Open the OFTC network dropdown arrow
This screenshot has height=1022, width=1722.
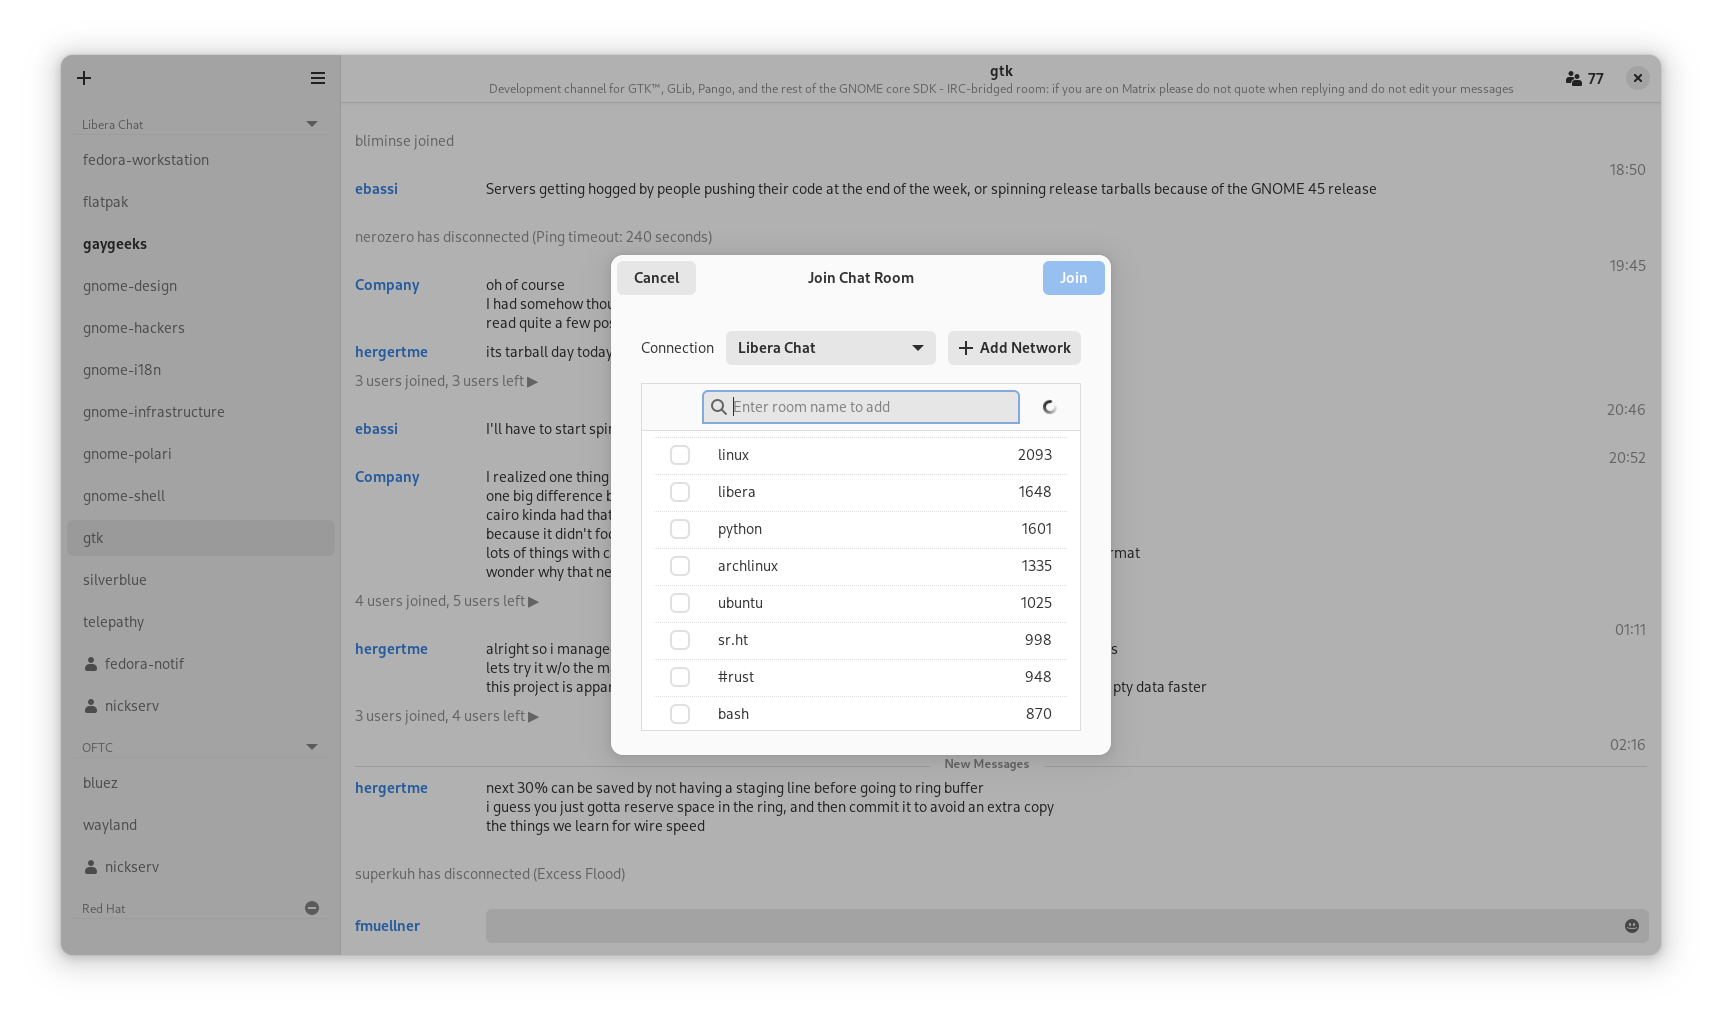(312, 747)
